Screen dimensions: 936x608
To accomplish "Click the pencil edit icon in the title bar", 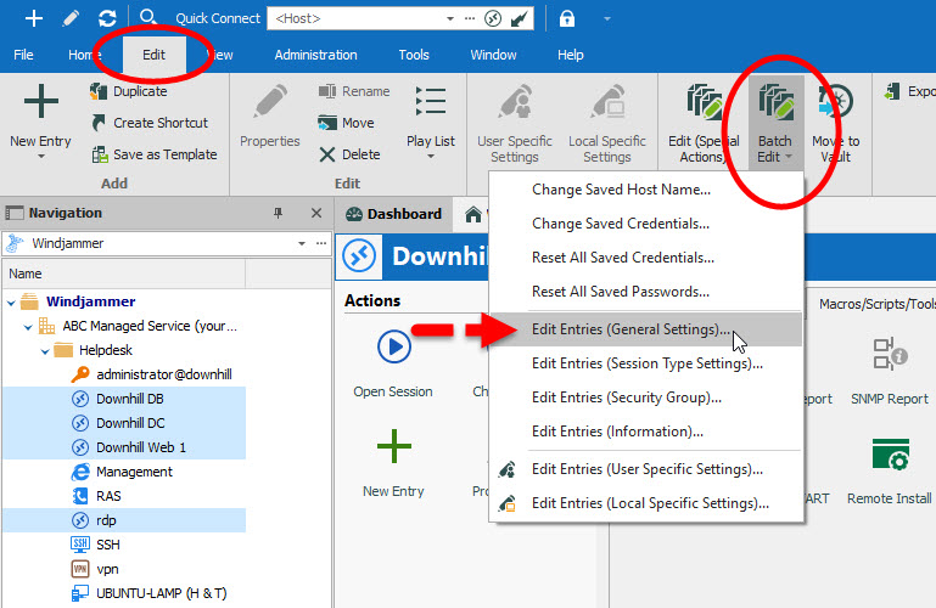I will click(x=71, y=18).
